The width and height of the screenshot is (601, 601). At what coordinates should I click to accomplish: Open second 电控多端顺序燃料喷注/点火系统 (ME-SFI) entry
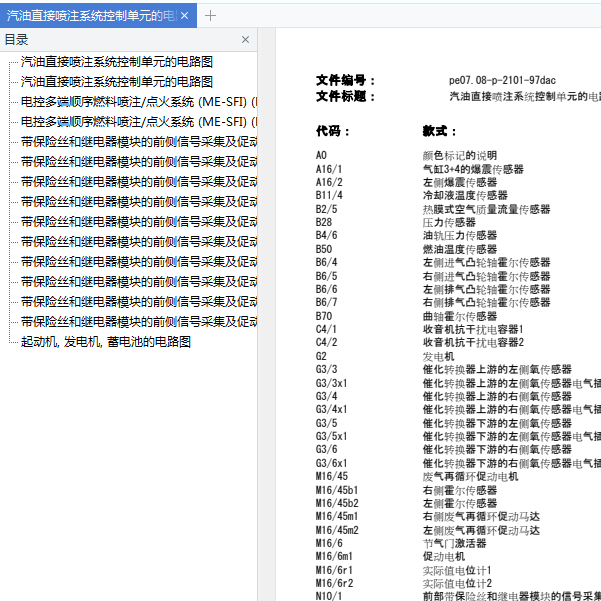[139, 122]
